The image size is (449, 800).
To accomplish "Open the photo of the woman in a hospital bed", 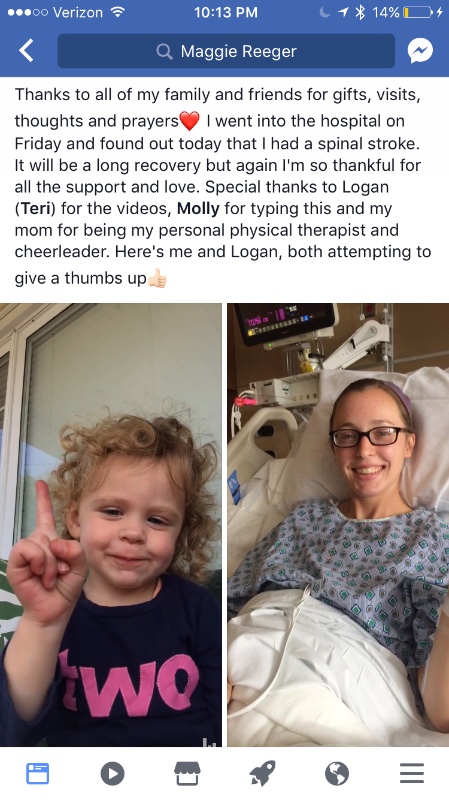I will [x=338, y=524].
